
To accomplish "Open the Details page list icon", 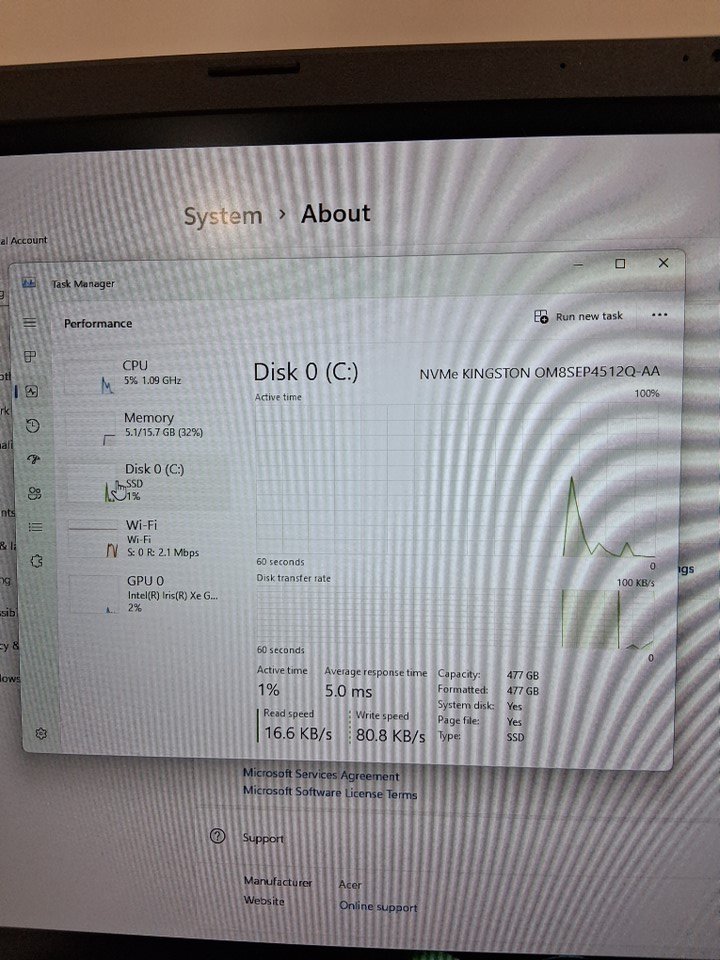I will (x=36, y=527).
